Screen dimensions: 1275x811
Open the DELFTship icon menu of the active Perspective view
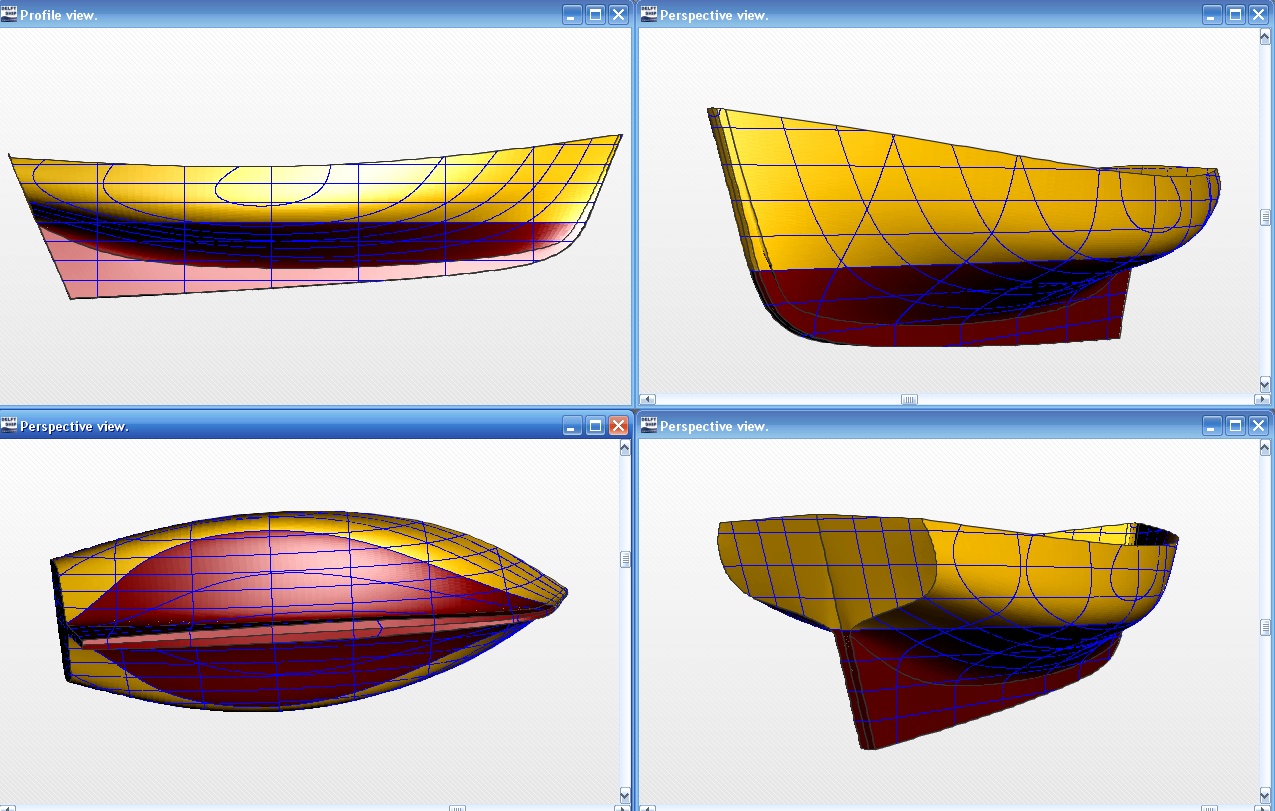9,425
